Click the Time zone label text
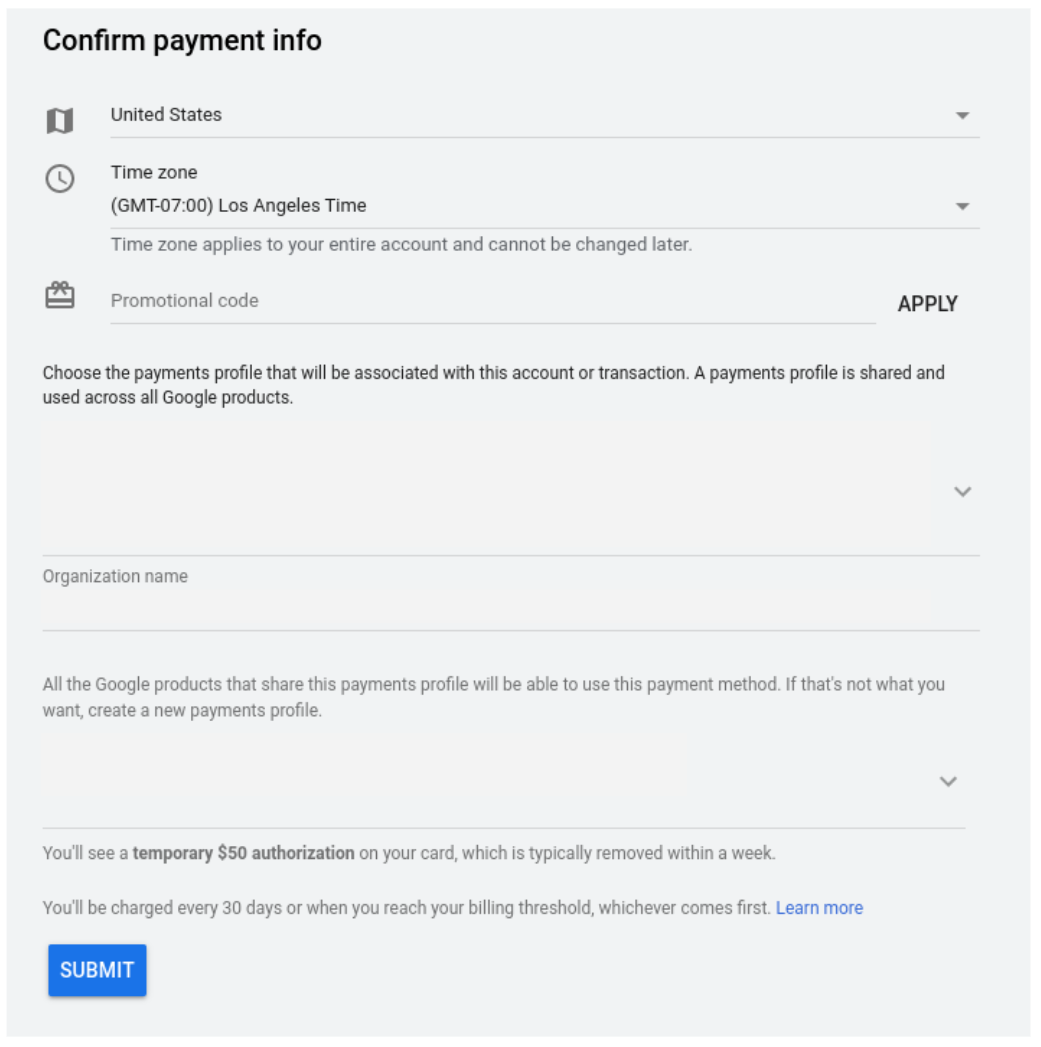This screenshot has width=1041, height=1047. [x=154, y=172]
